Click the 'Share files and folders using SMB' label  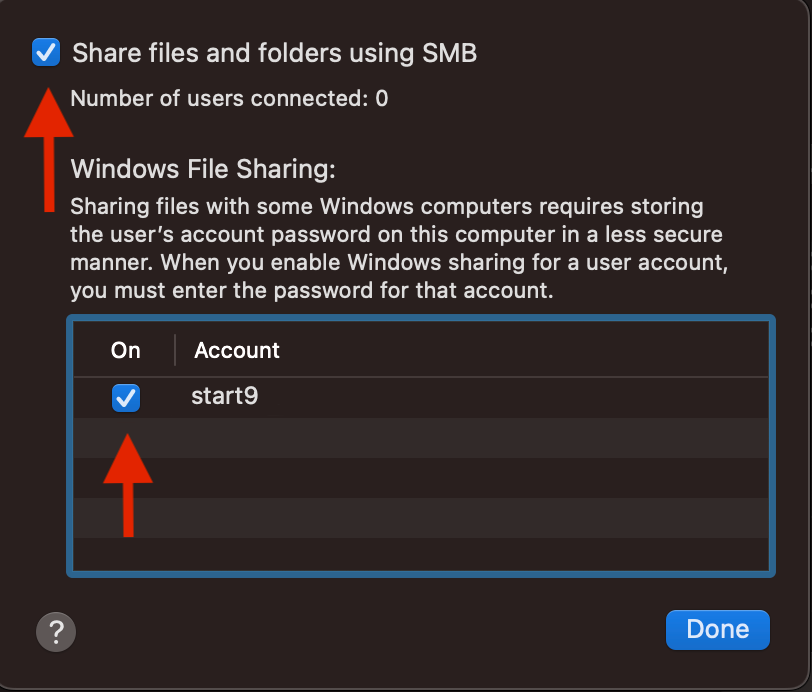(x=274, y=53)
